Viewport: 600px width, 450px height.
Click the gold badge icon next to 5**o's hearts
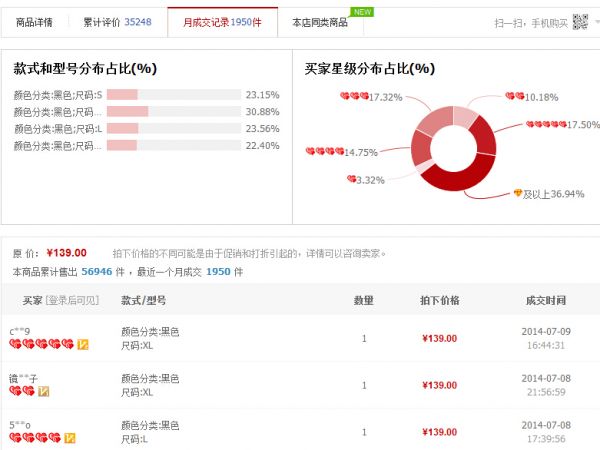(70, 438)
